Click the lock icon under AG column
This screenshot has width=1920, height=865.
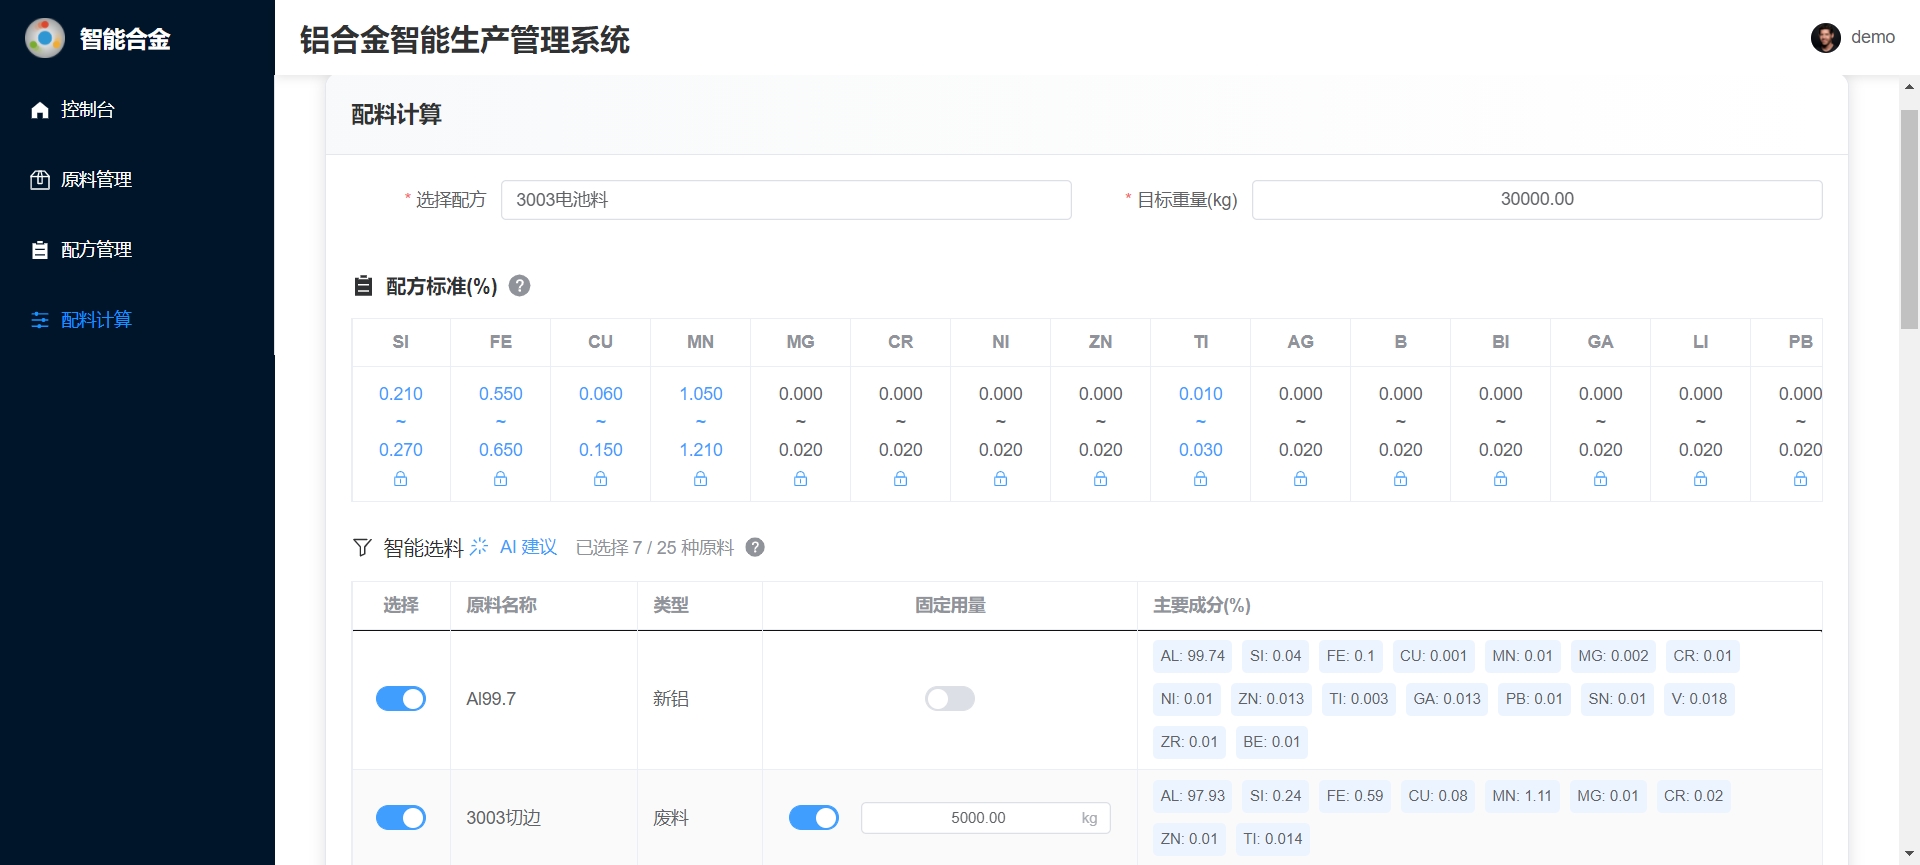click(1300, 479)
